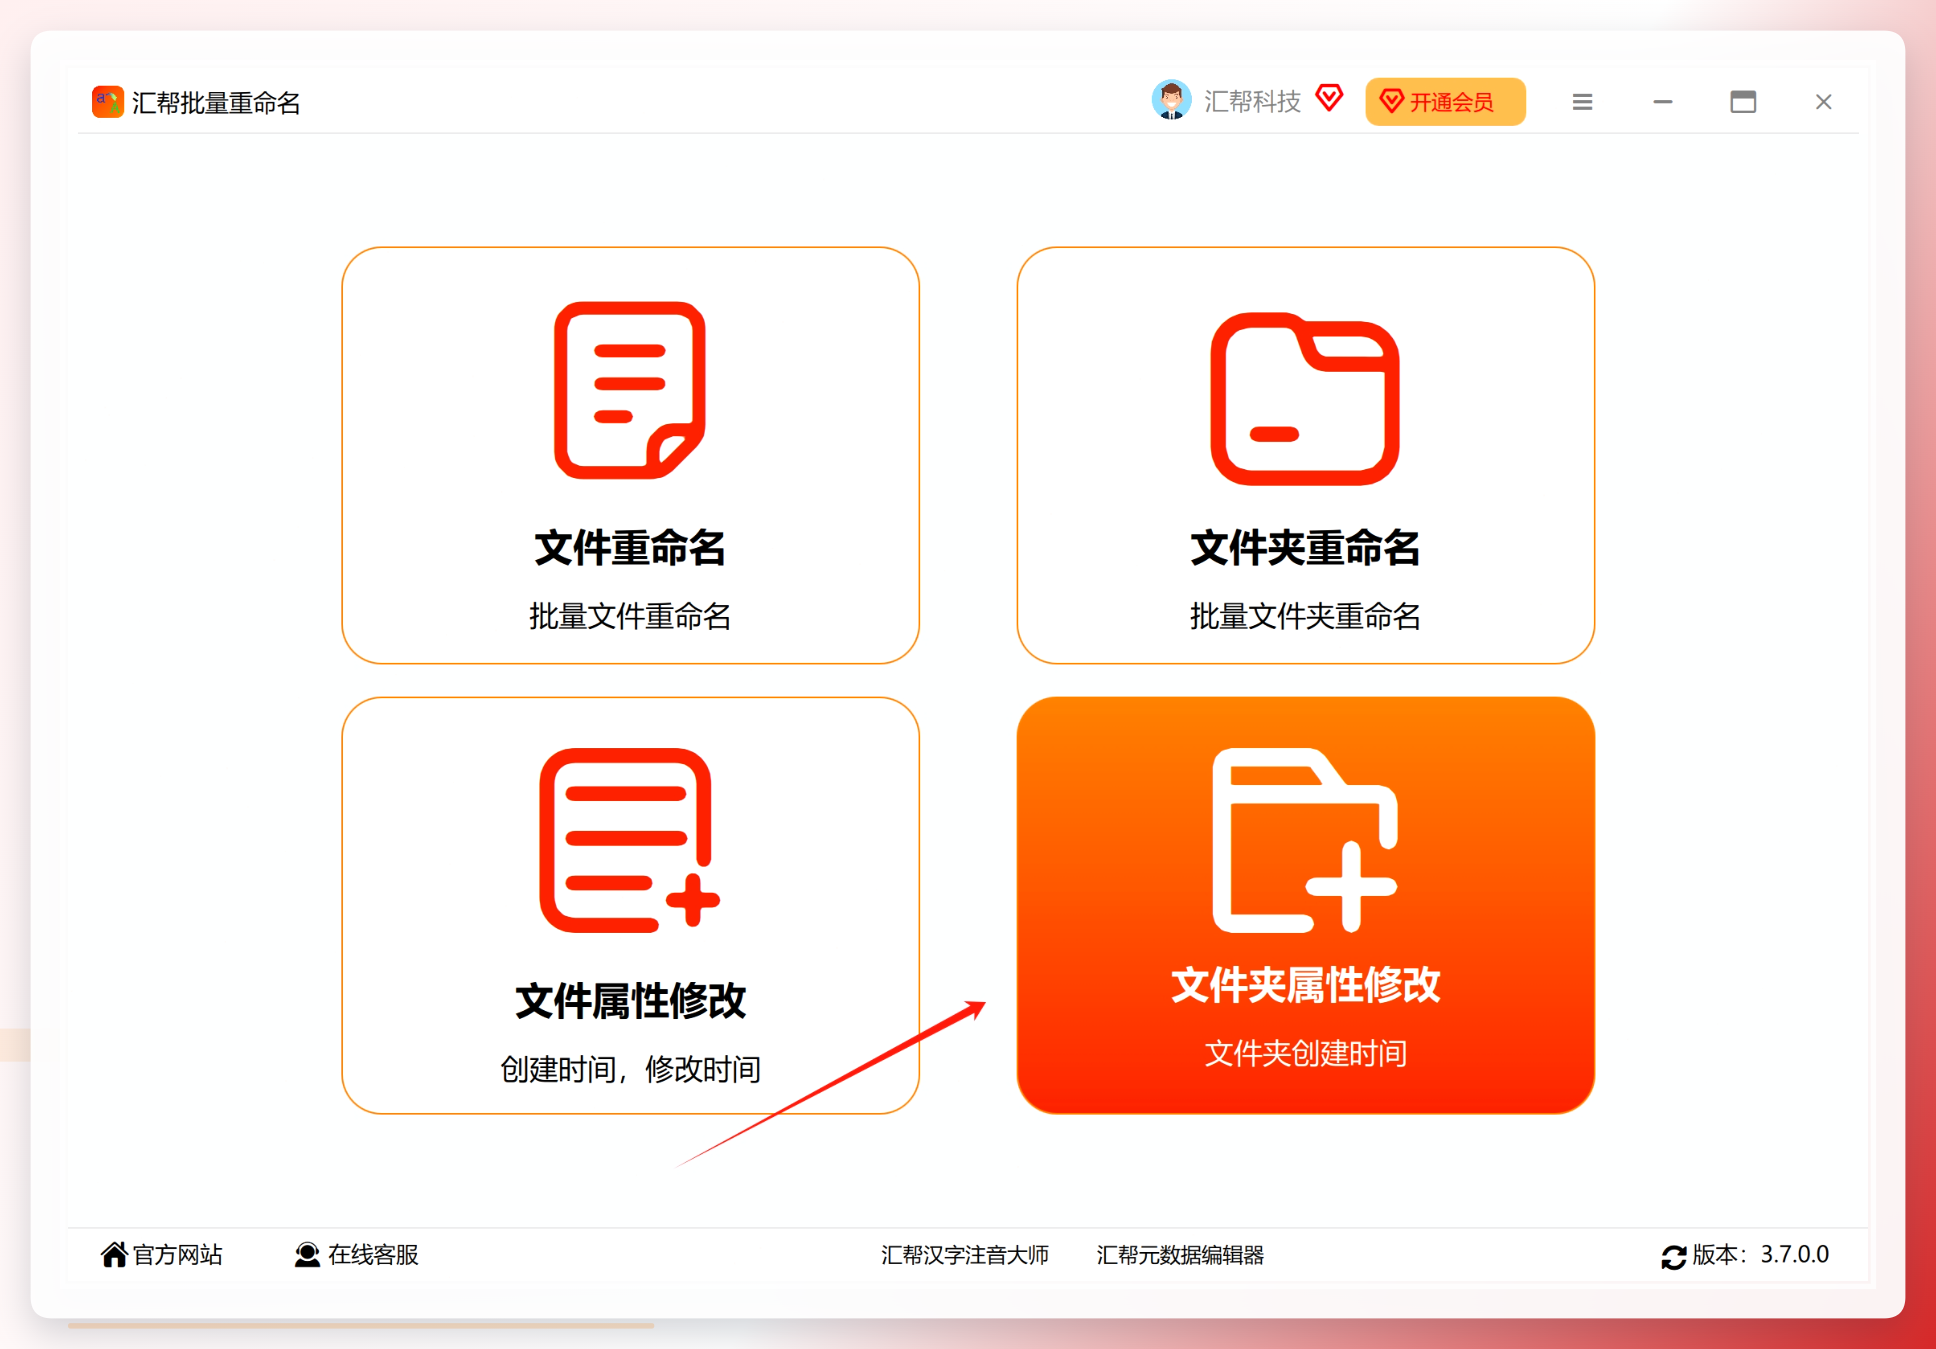Click the 批量文件夹重命名 subtitle text
1936x1349 pixels.
pos(1305,616)
